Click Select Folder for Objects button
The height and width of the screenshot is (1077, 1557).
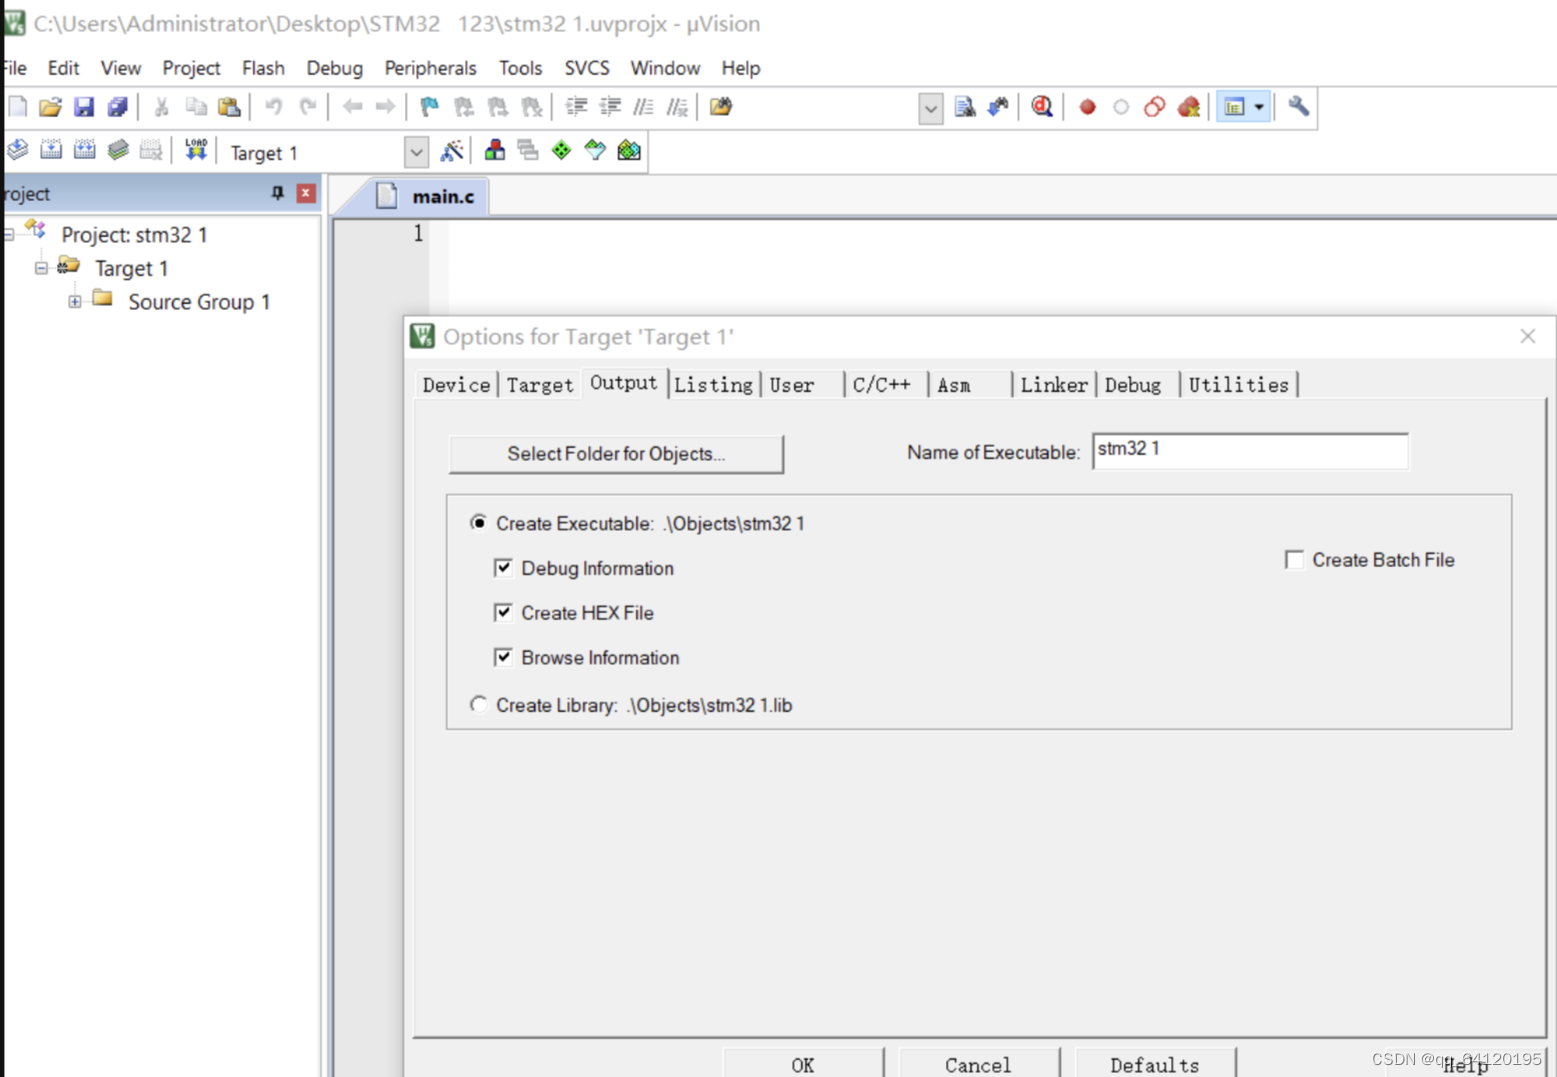(616, 454)
